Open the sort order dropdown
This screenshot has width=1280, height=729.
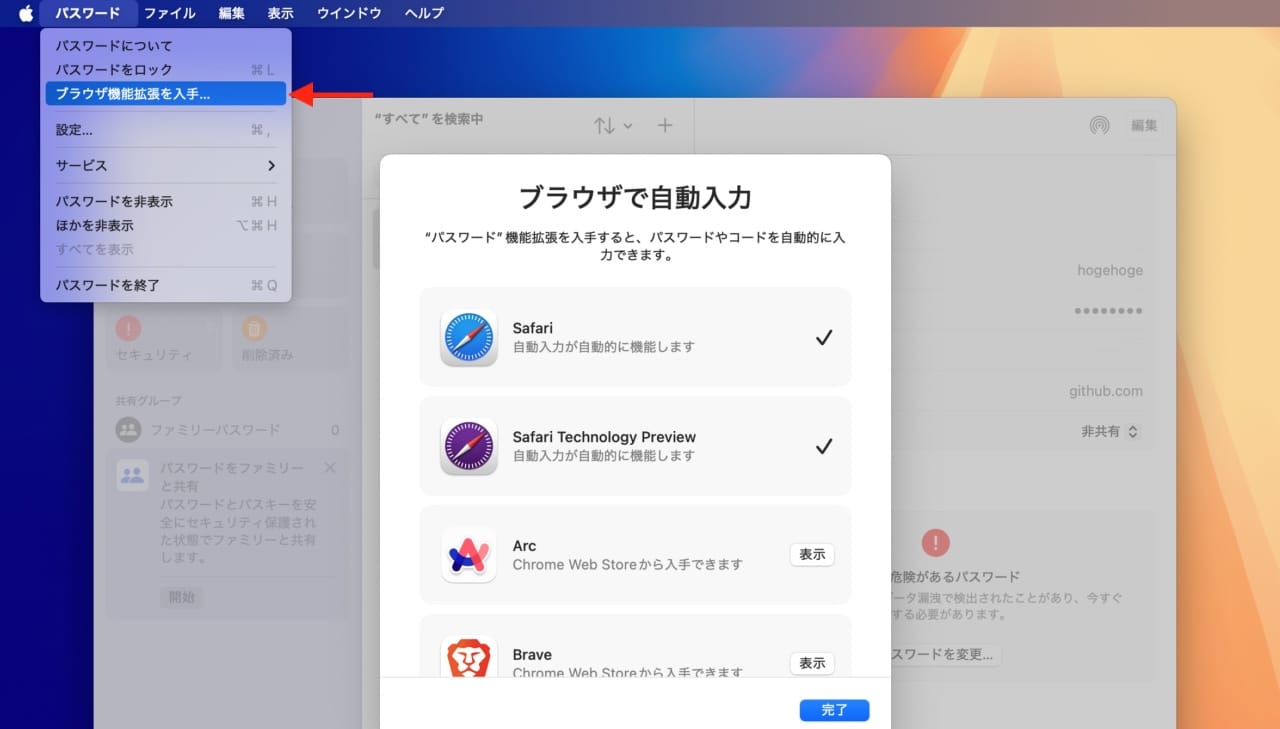point(613,126)
